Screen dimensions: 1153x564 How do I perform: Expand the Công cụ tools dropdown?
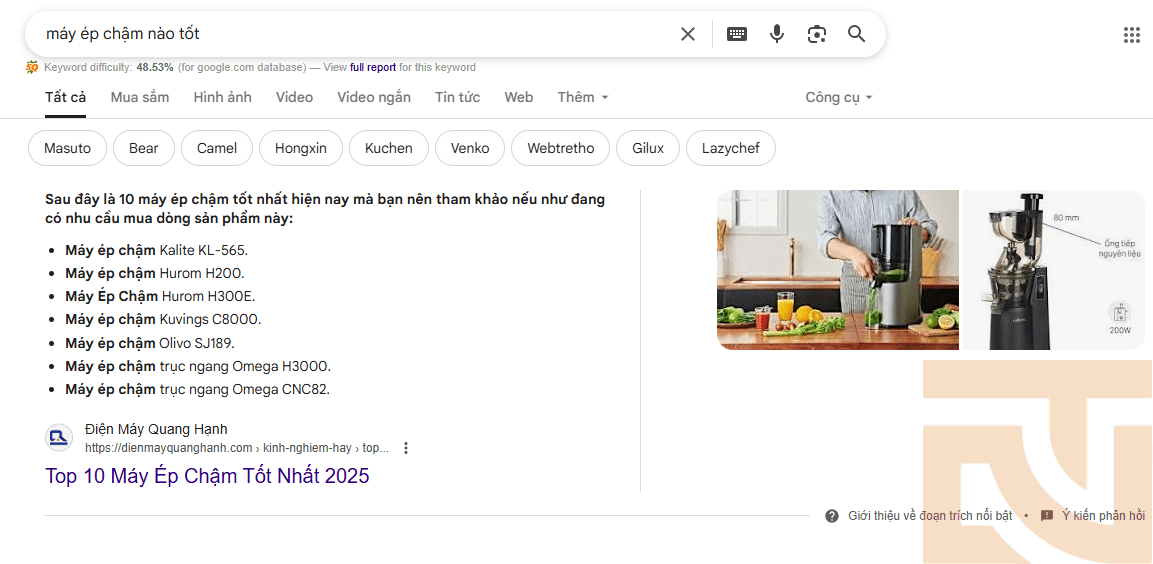click(x=838, y=98)
